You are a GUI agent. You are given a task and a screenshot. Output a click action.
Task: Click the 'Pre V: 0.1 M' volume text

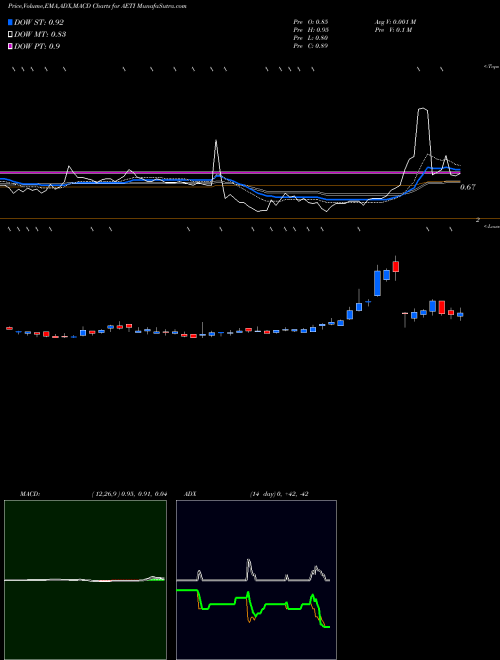click(x=394, y=30)
